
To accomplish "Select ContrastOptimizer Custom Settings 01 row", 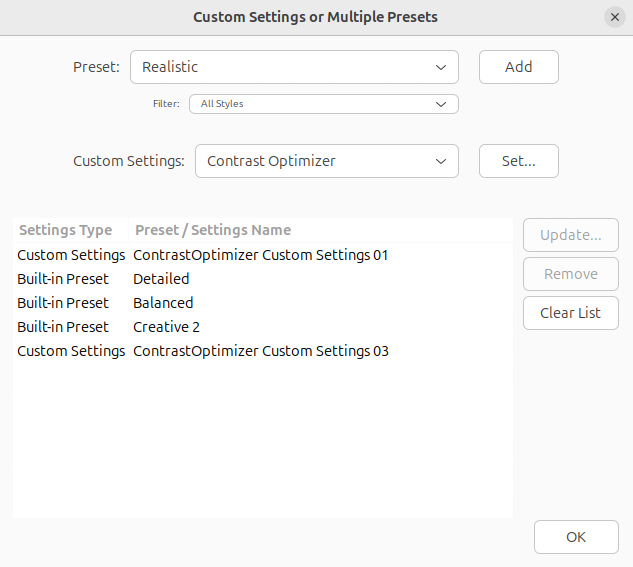I will tap(260, 255).
